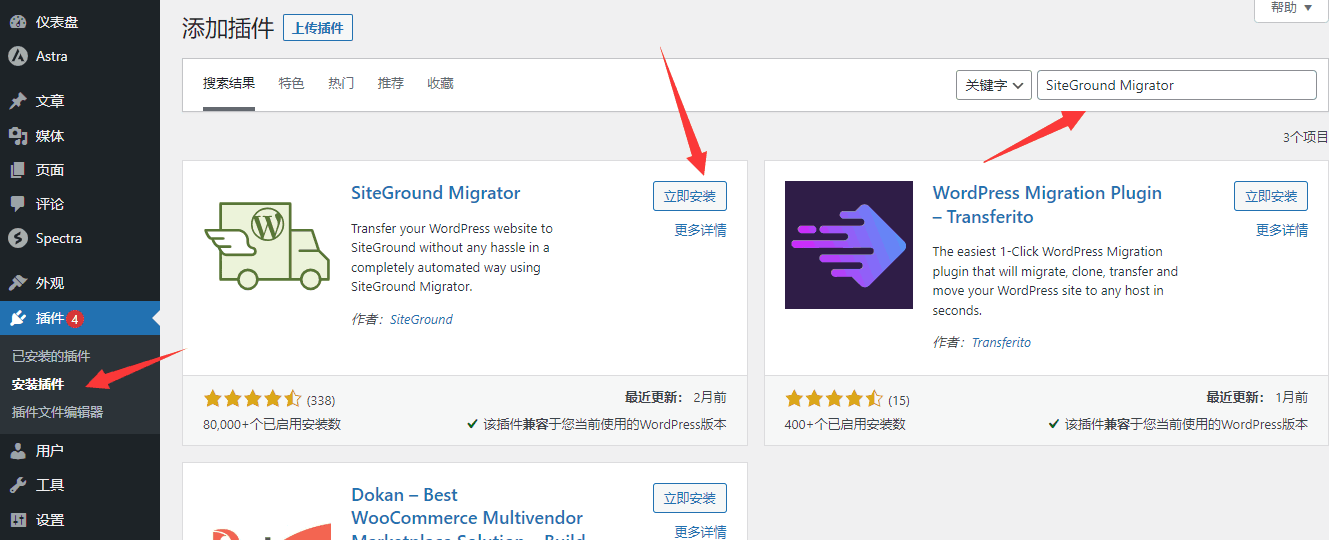Screen dimensions: 1329x540
Task: Click the Transferito plugin purple arrow thumbnail
Action: [x=849, y=245]
